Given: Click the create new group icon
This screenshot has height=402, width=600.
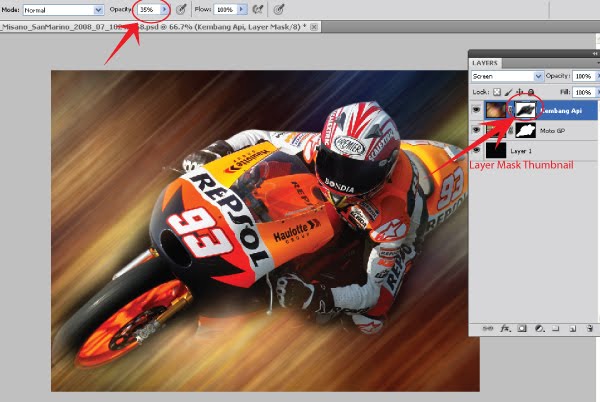Looking at the screenshot, I should point(556,329).
